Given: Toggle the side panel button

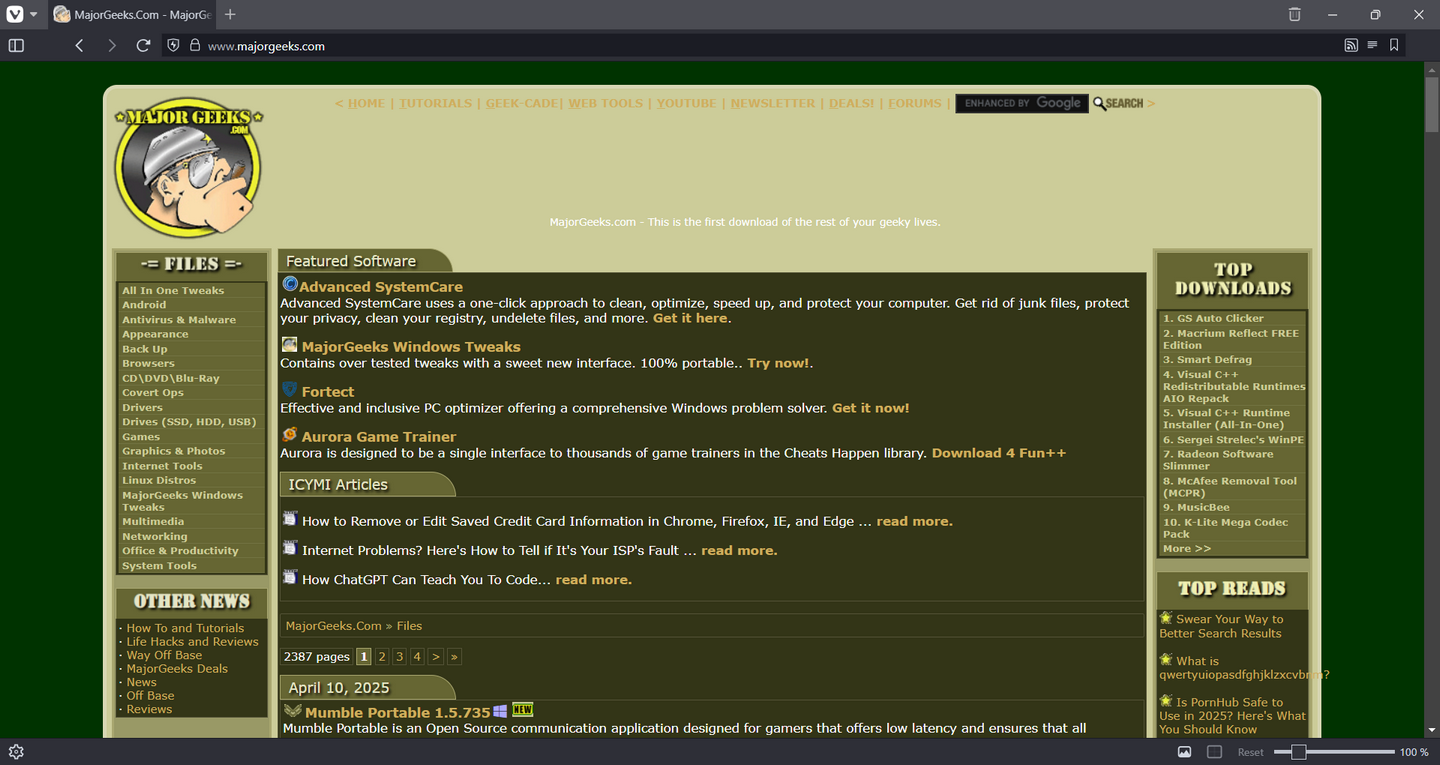Looking at the screenshot, I should pos(16,45).
